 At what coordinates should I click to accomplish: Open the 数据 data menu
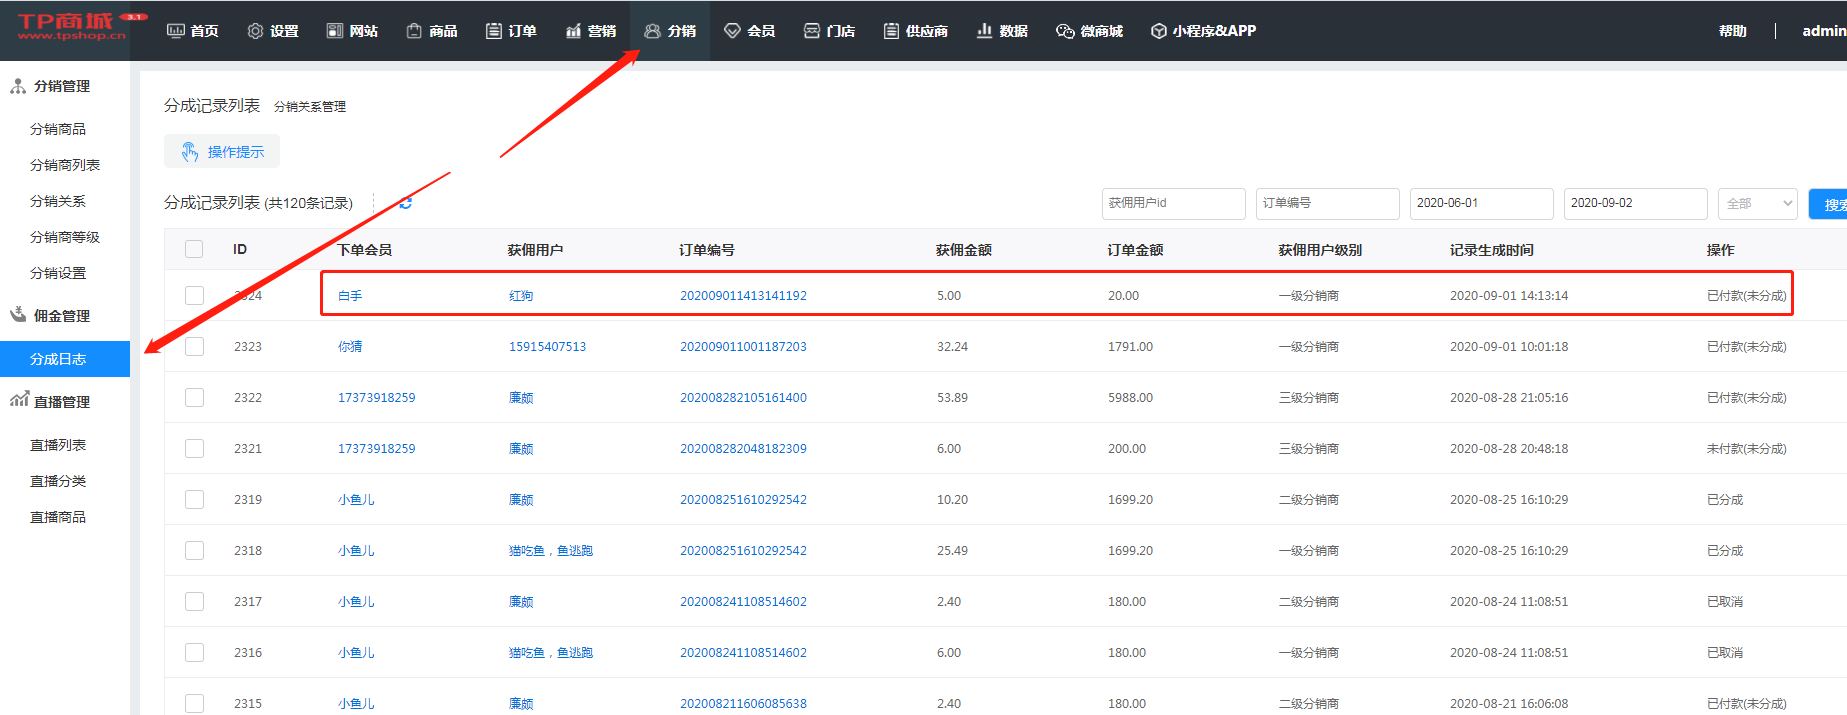pyautogui.click(x=1002, y=31)
